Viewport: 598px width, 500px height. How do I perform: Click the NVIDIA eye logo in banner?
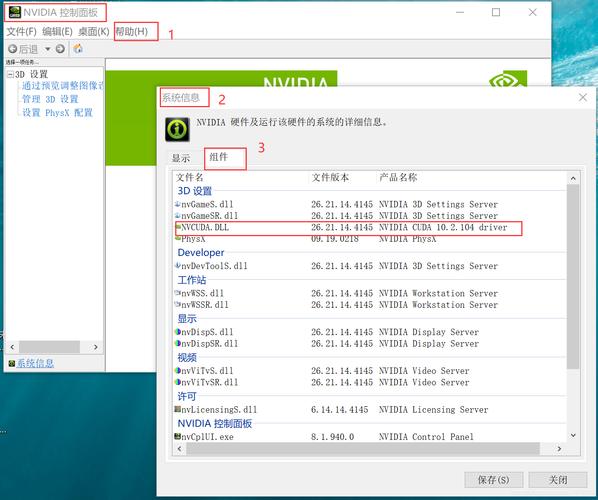click(x=508, y=79)
